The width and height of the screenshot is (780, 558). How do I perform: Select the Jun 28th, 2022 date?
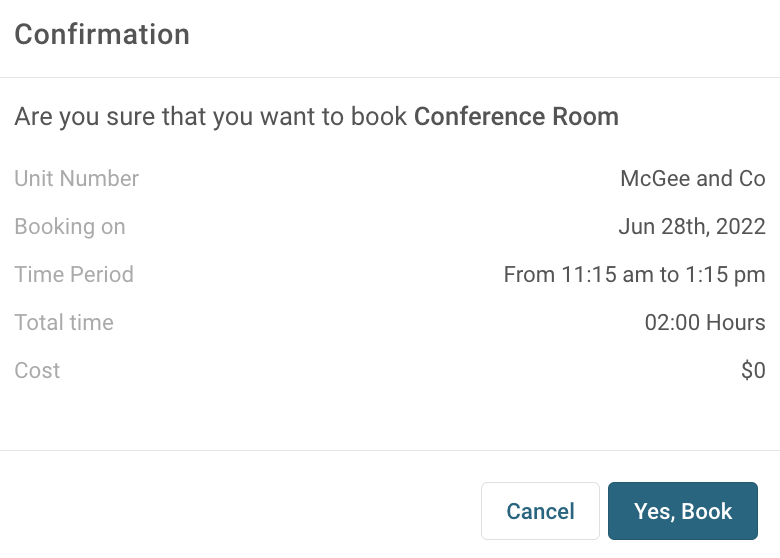[691, 227]
